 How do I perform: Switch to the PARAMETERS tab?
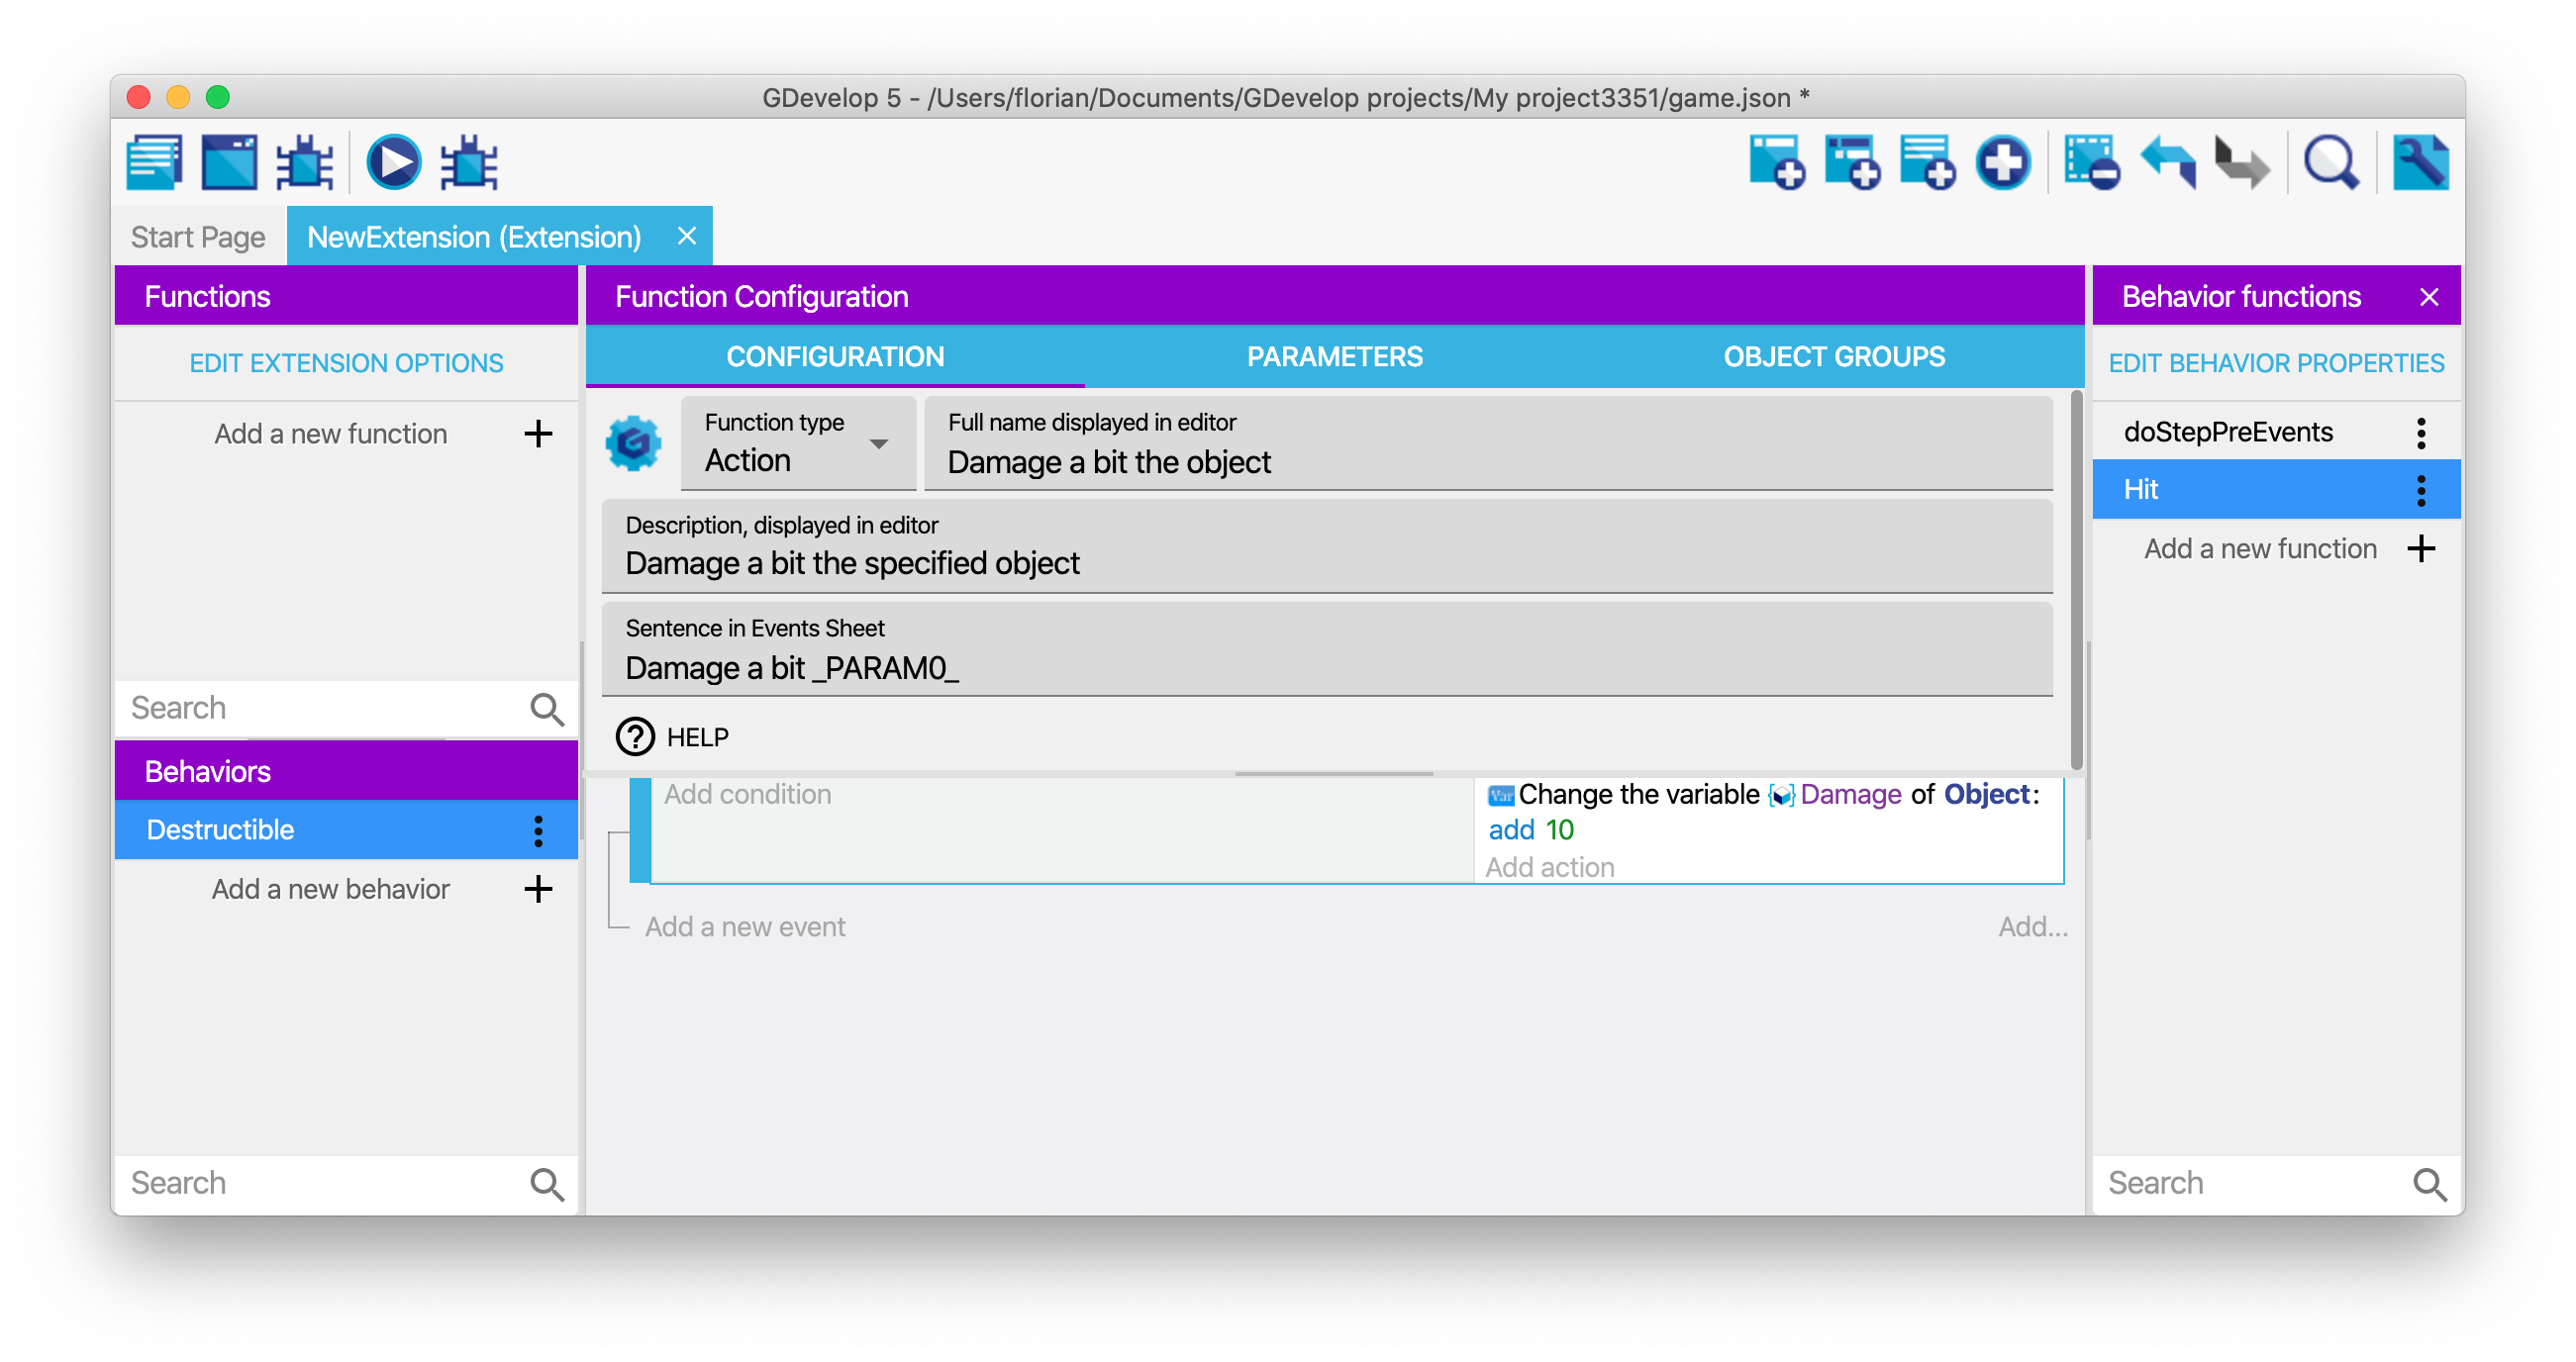pos(1334,357)
